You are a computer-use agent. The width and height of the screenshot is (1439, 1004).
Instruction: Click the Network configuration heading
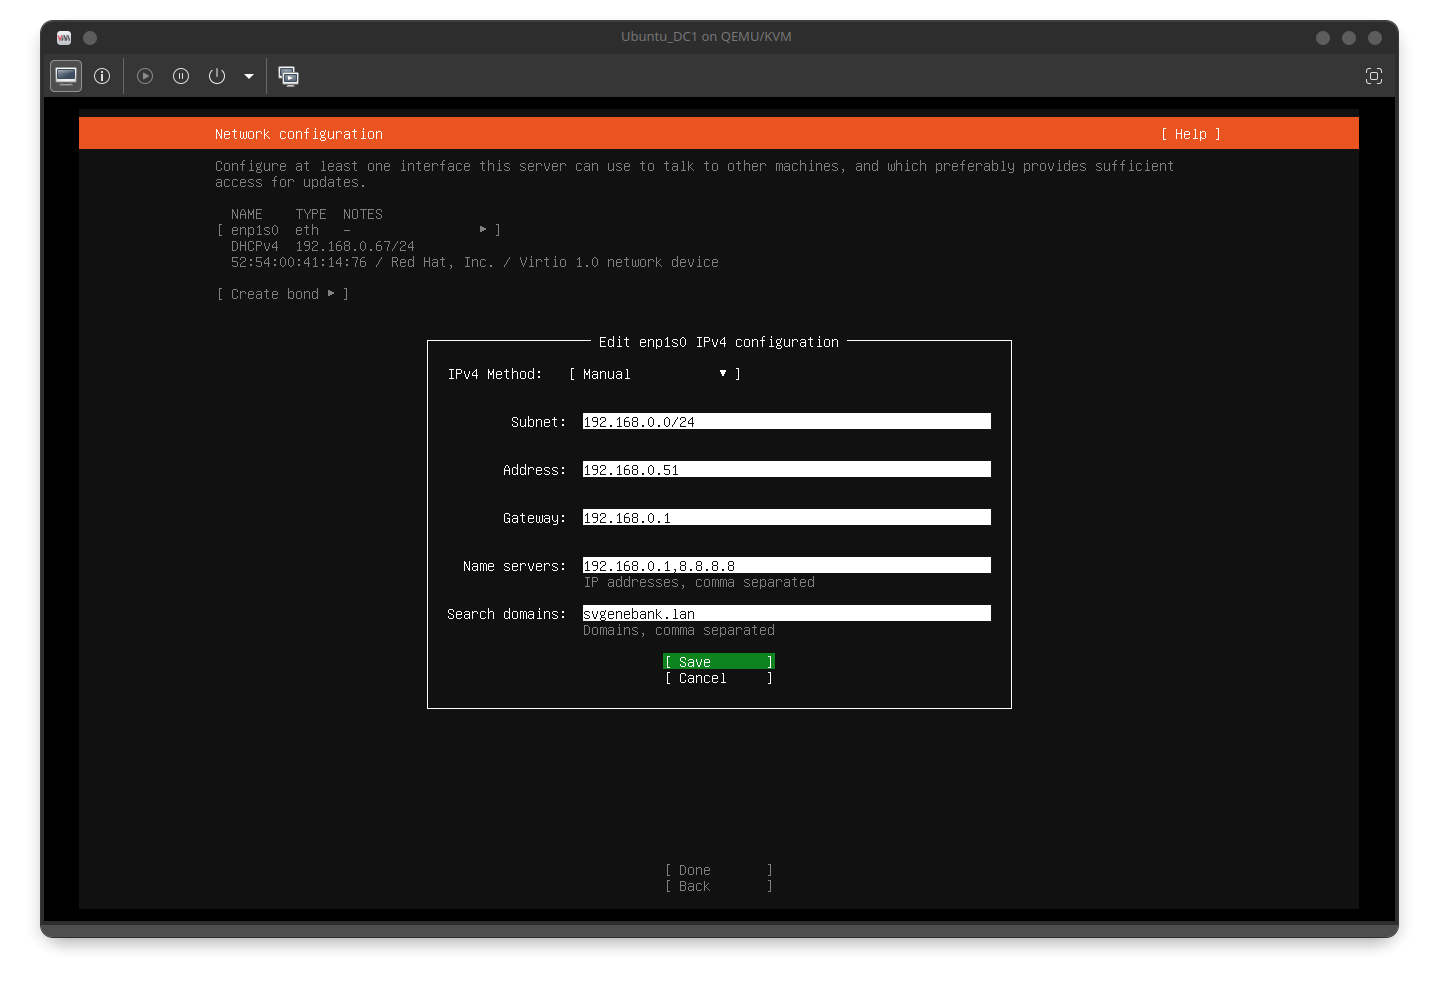tap(299, 134)
